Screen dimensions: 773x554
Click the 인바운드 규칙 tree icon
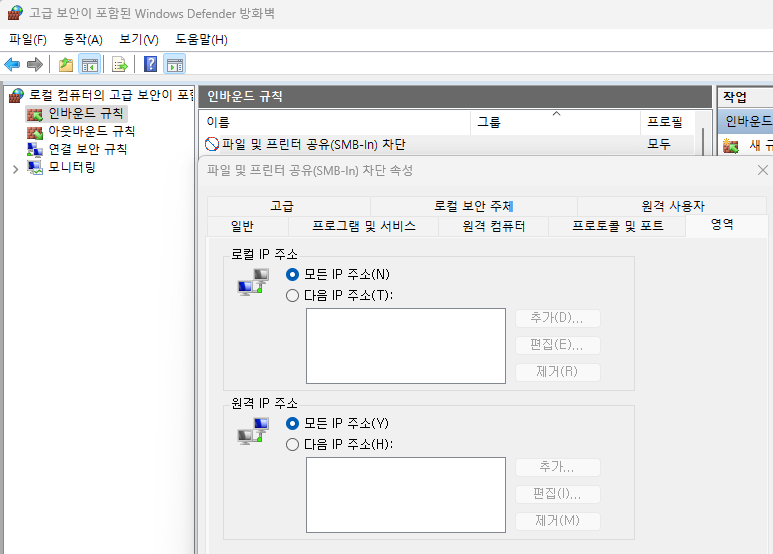pyautogui.click(x=35, y=115)
